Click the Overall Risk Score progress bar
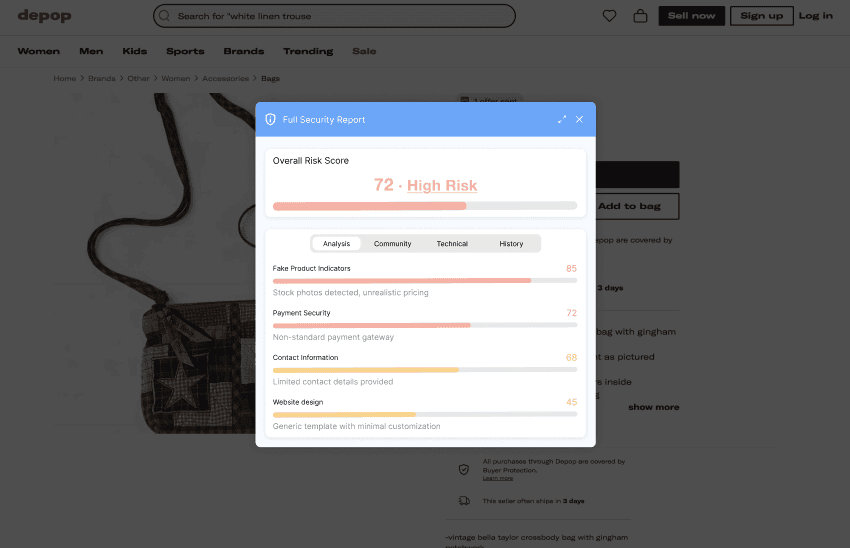The image size is (850, 548). point(425,206)
